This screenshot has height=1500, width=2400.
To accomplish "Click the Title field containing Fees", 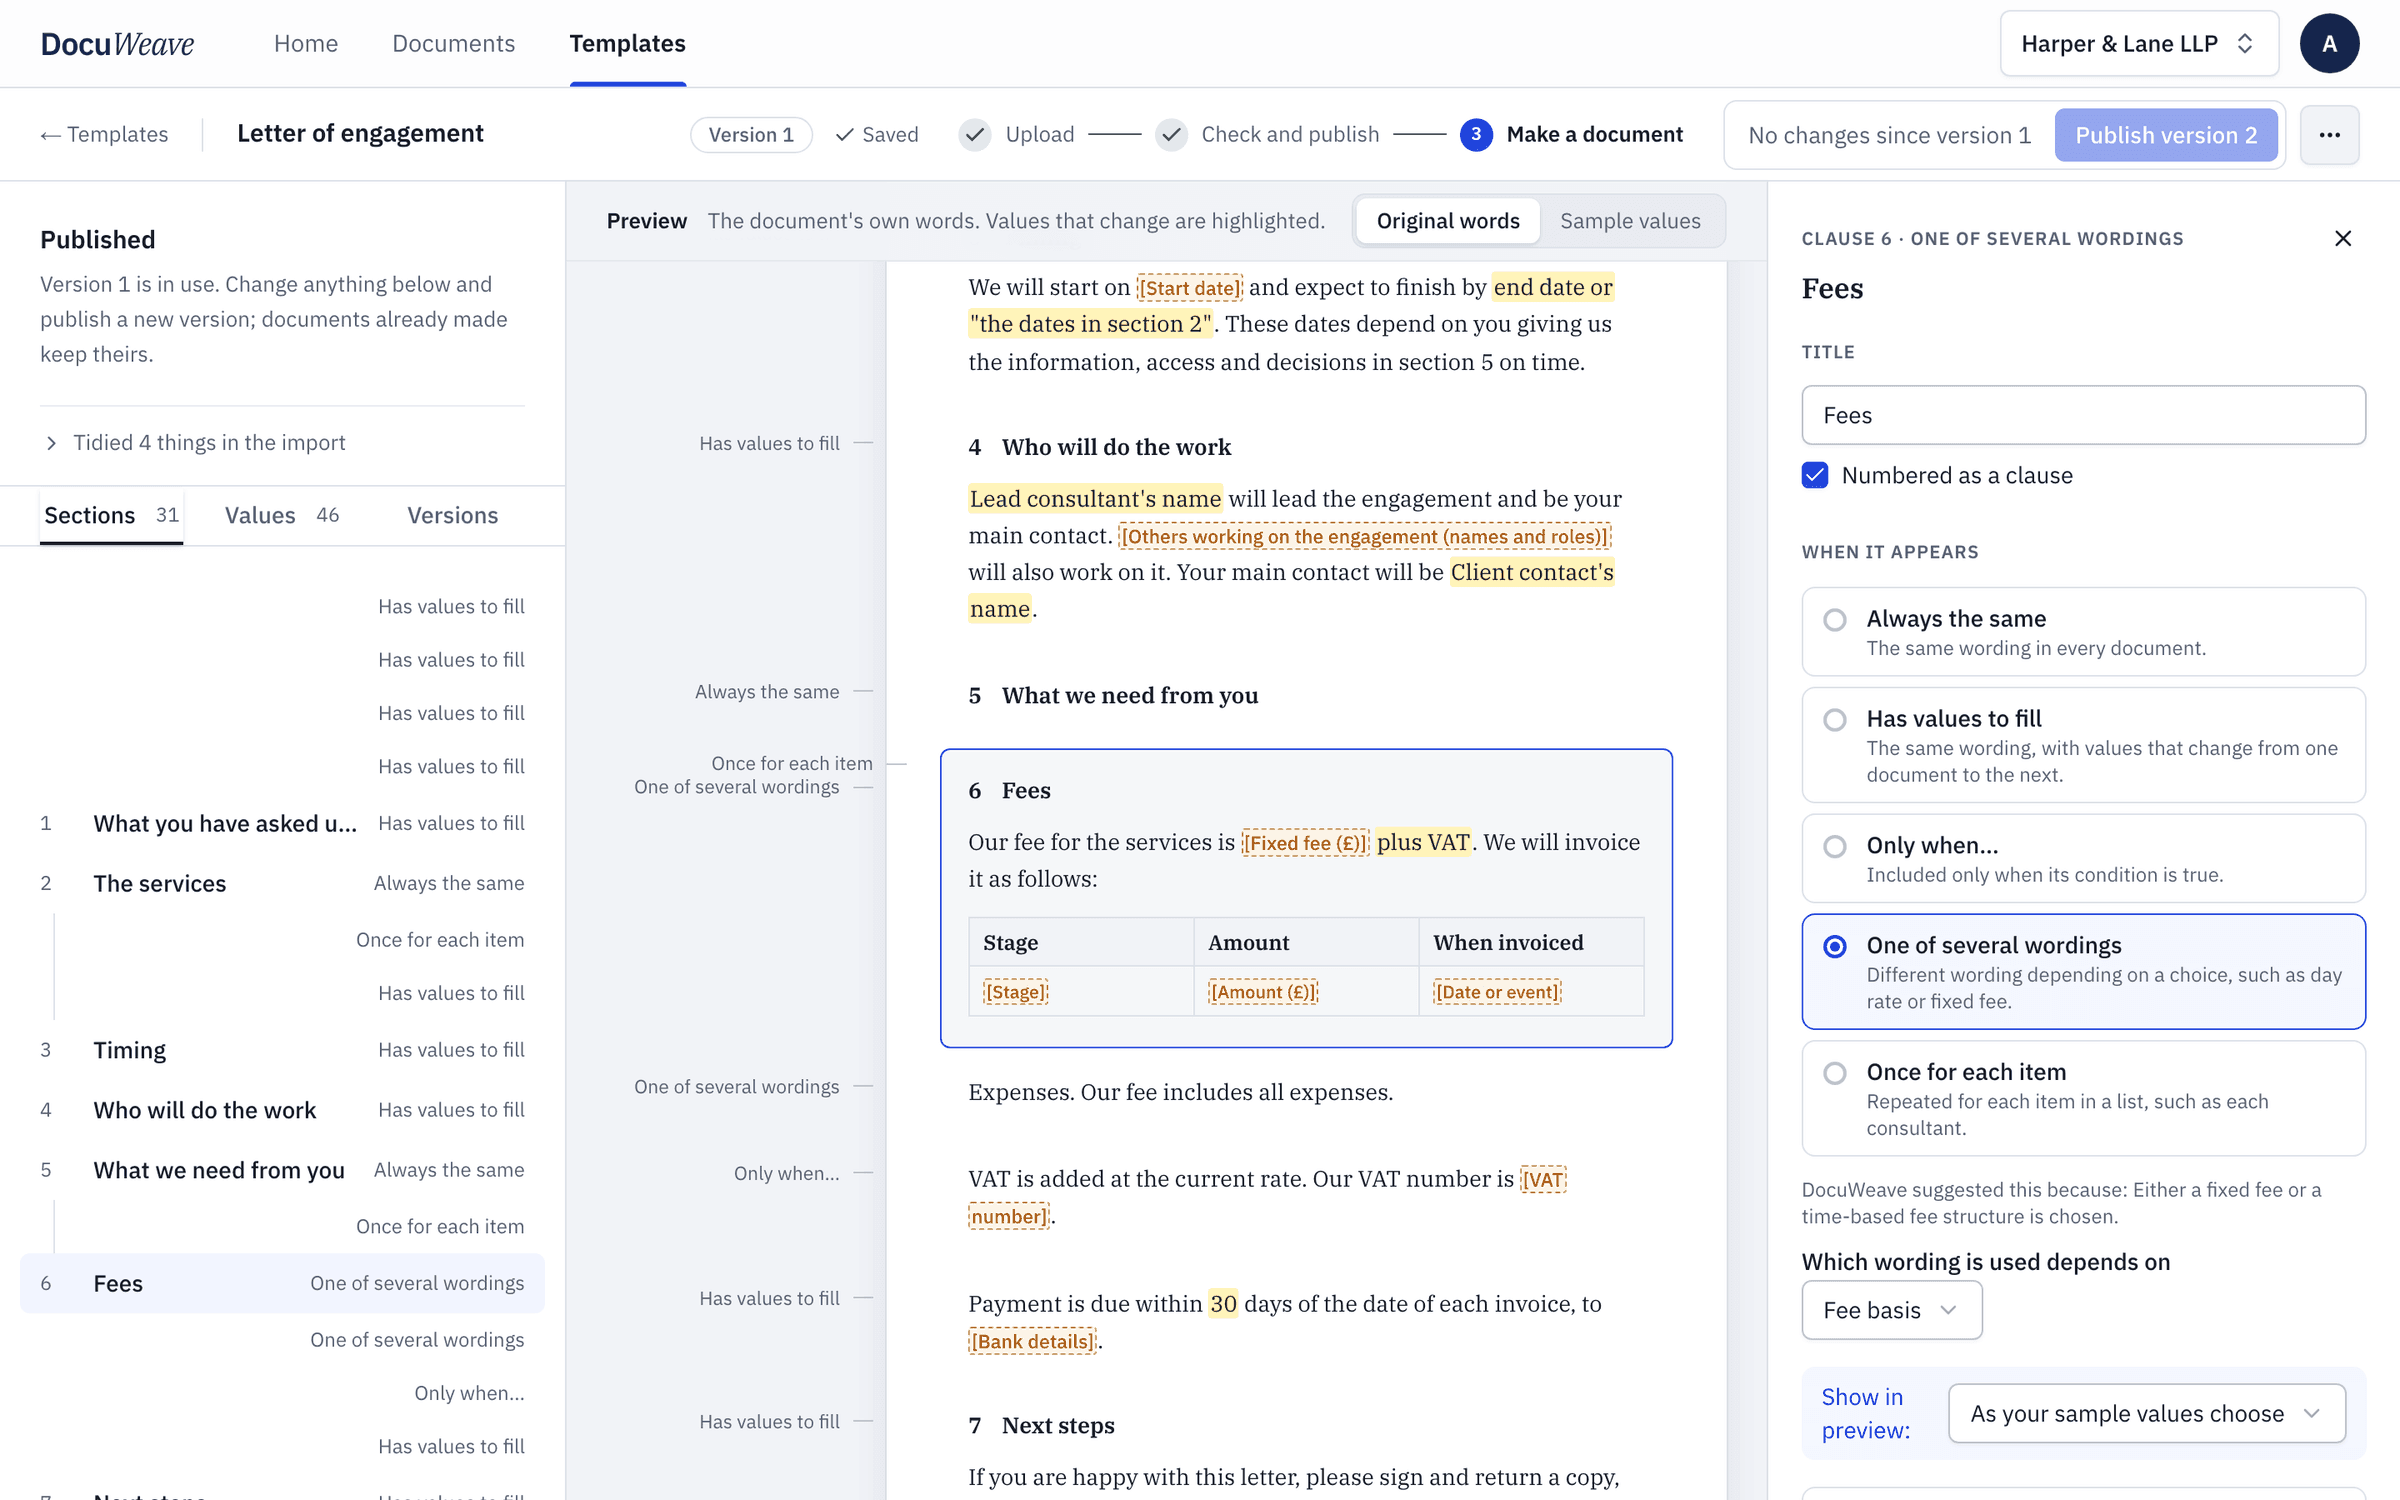I will pyautogui.click(x=2083, y=415).
